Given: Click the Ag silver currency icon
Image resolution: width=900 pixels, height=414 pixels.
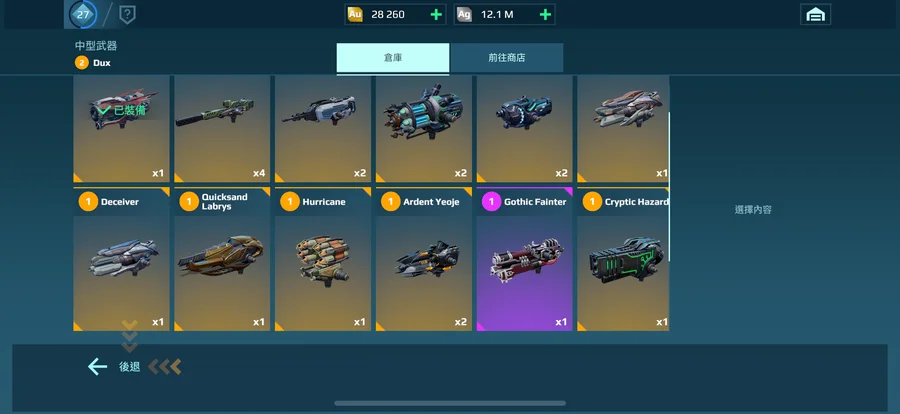Looking at the screenshot, I should tap(464, 14).
